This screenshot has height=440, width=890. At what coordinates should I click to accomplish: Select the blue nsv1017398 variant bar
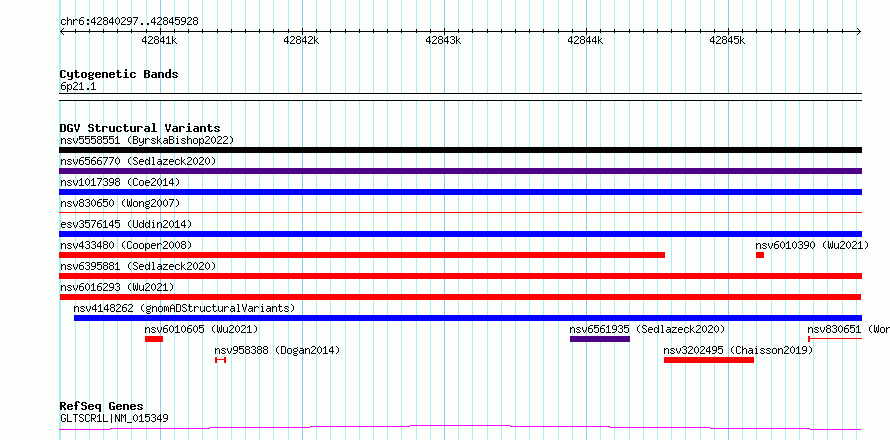(460, 192)
